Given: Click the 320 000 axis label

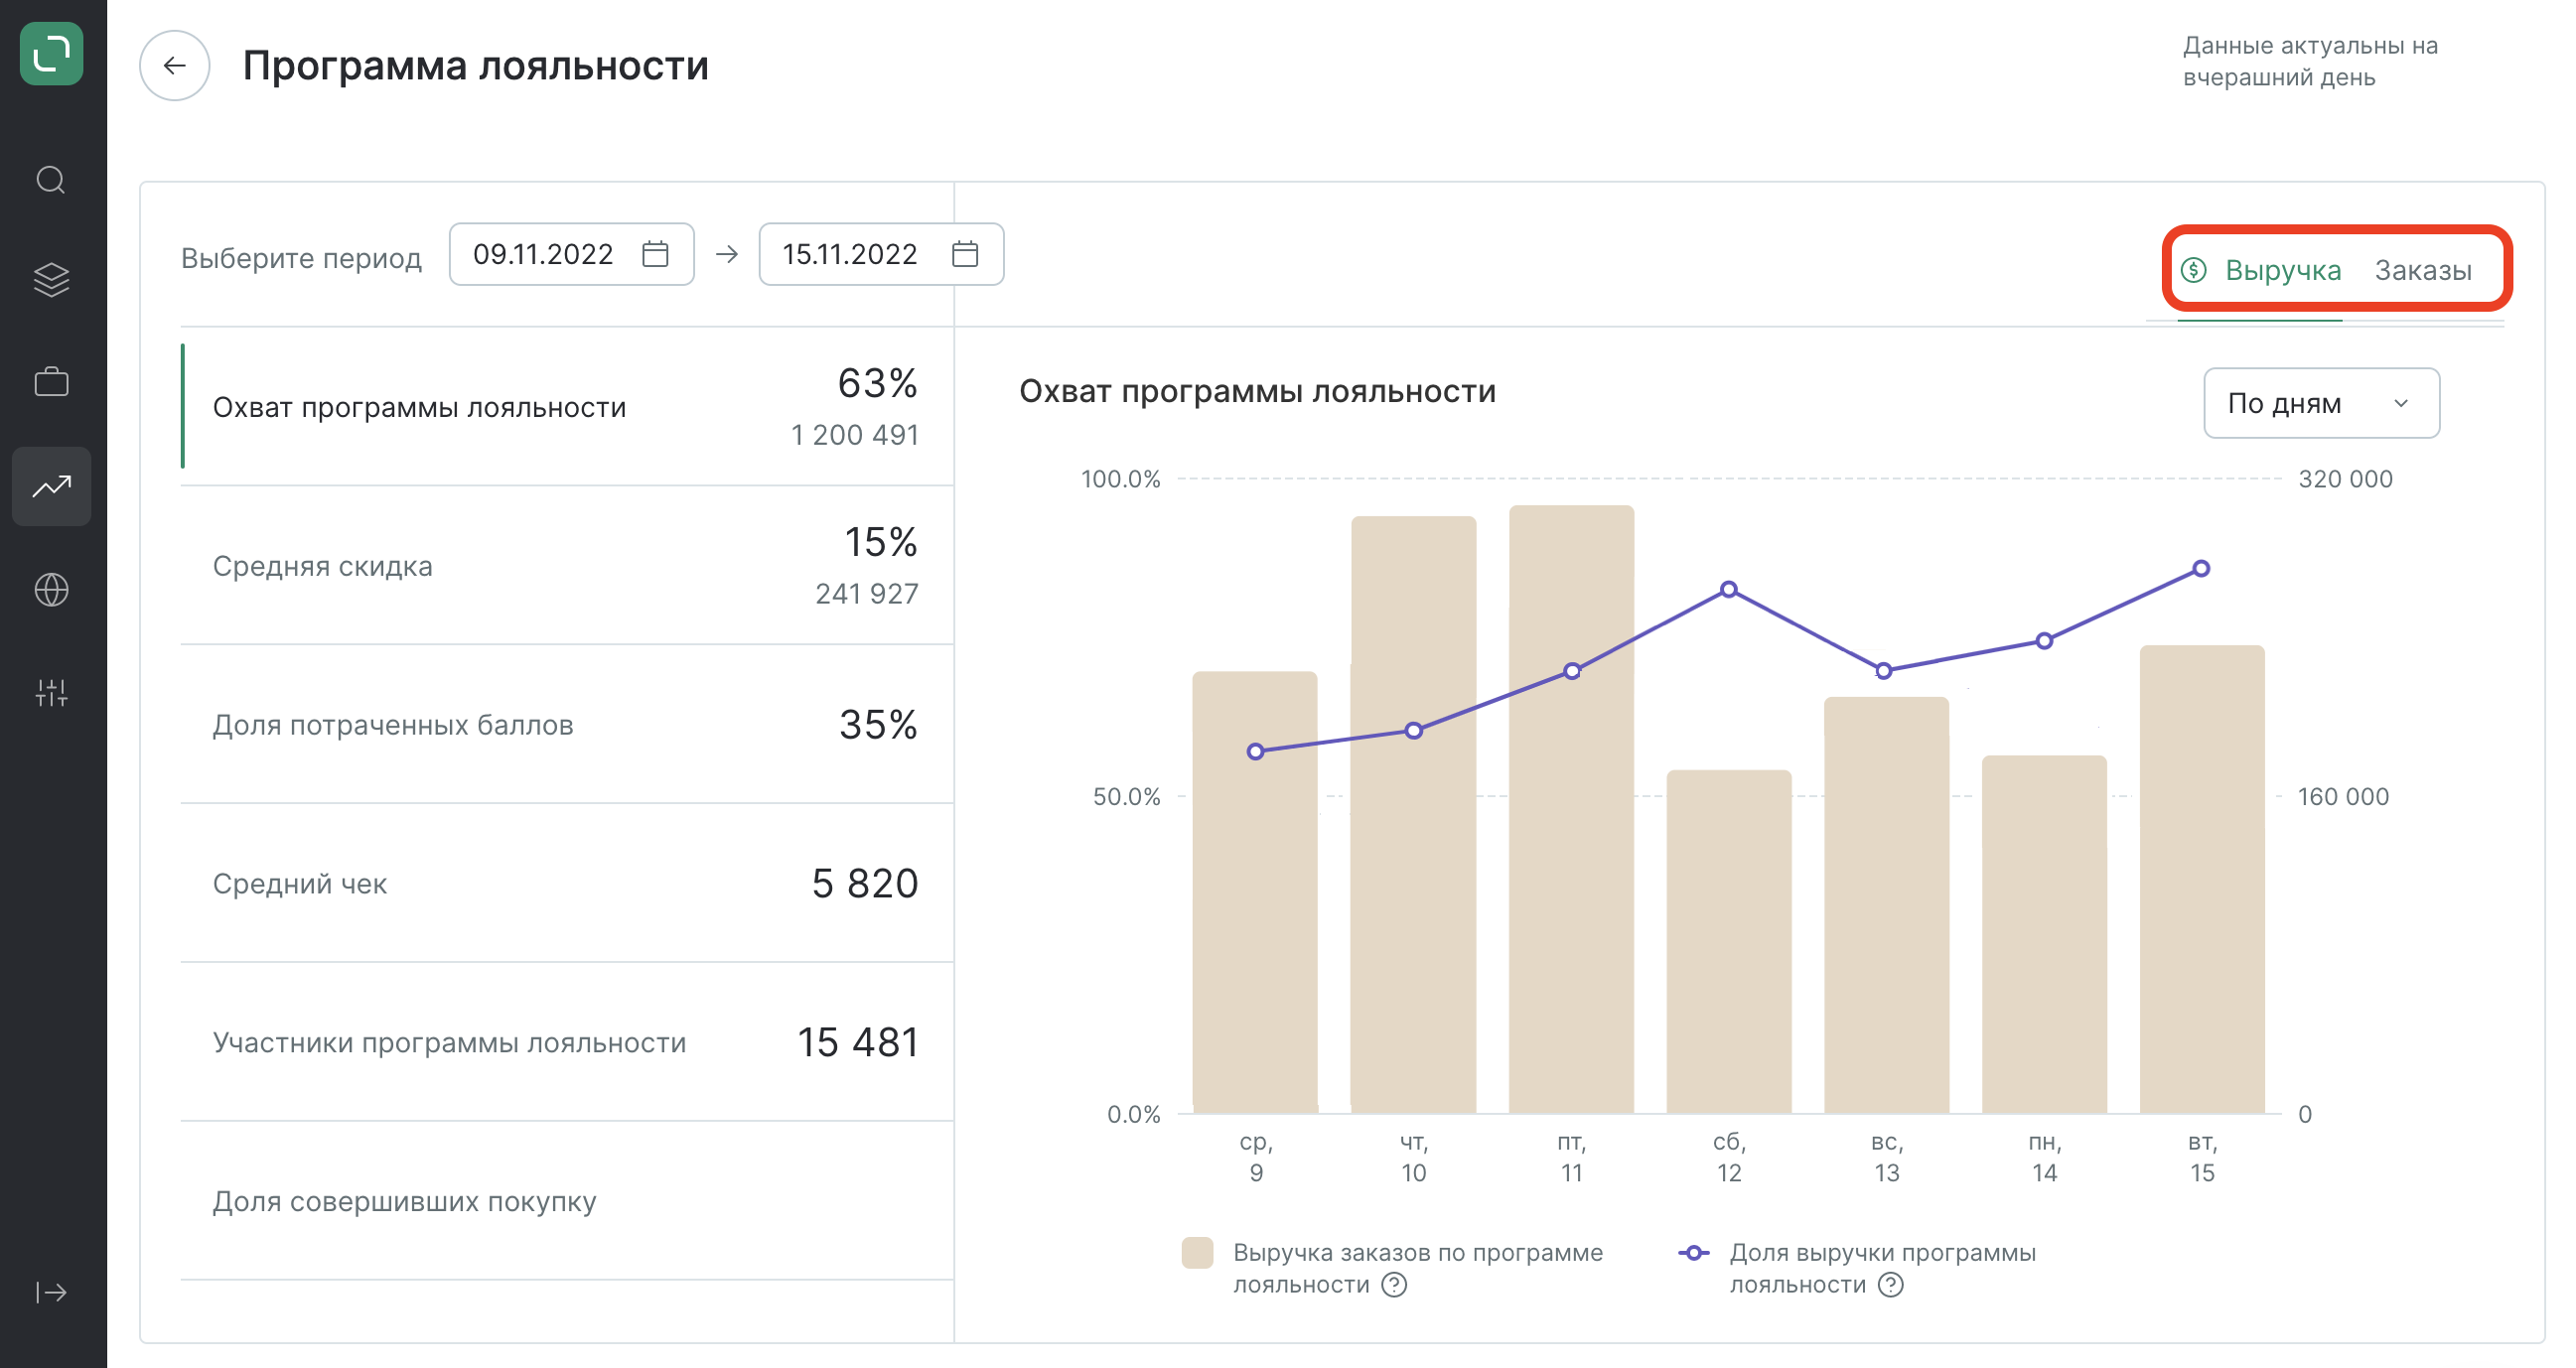Looking at the screenshot, I should coord(2345,479).
